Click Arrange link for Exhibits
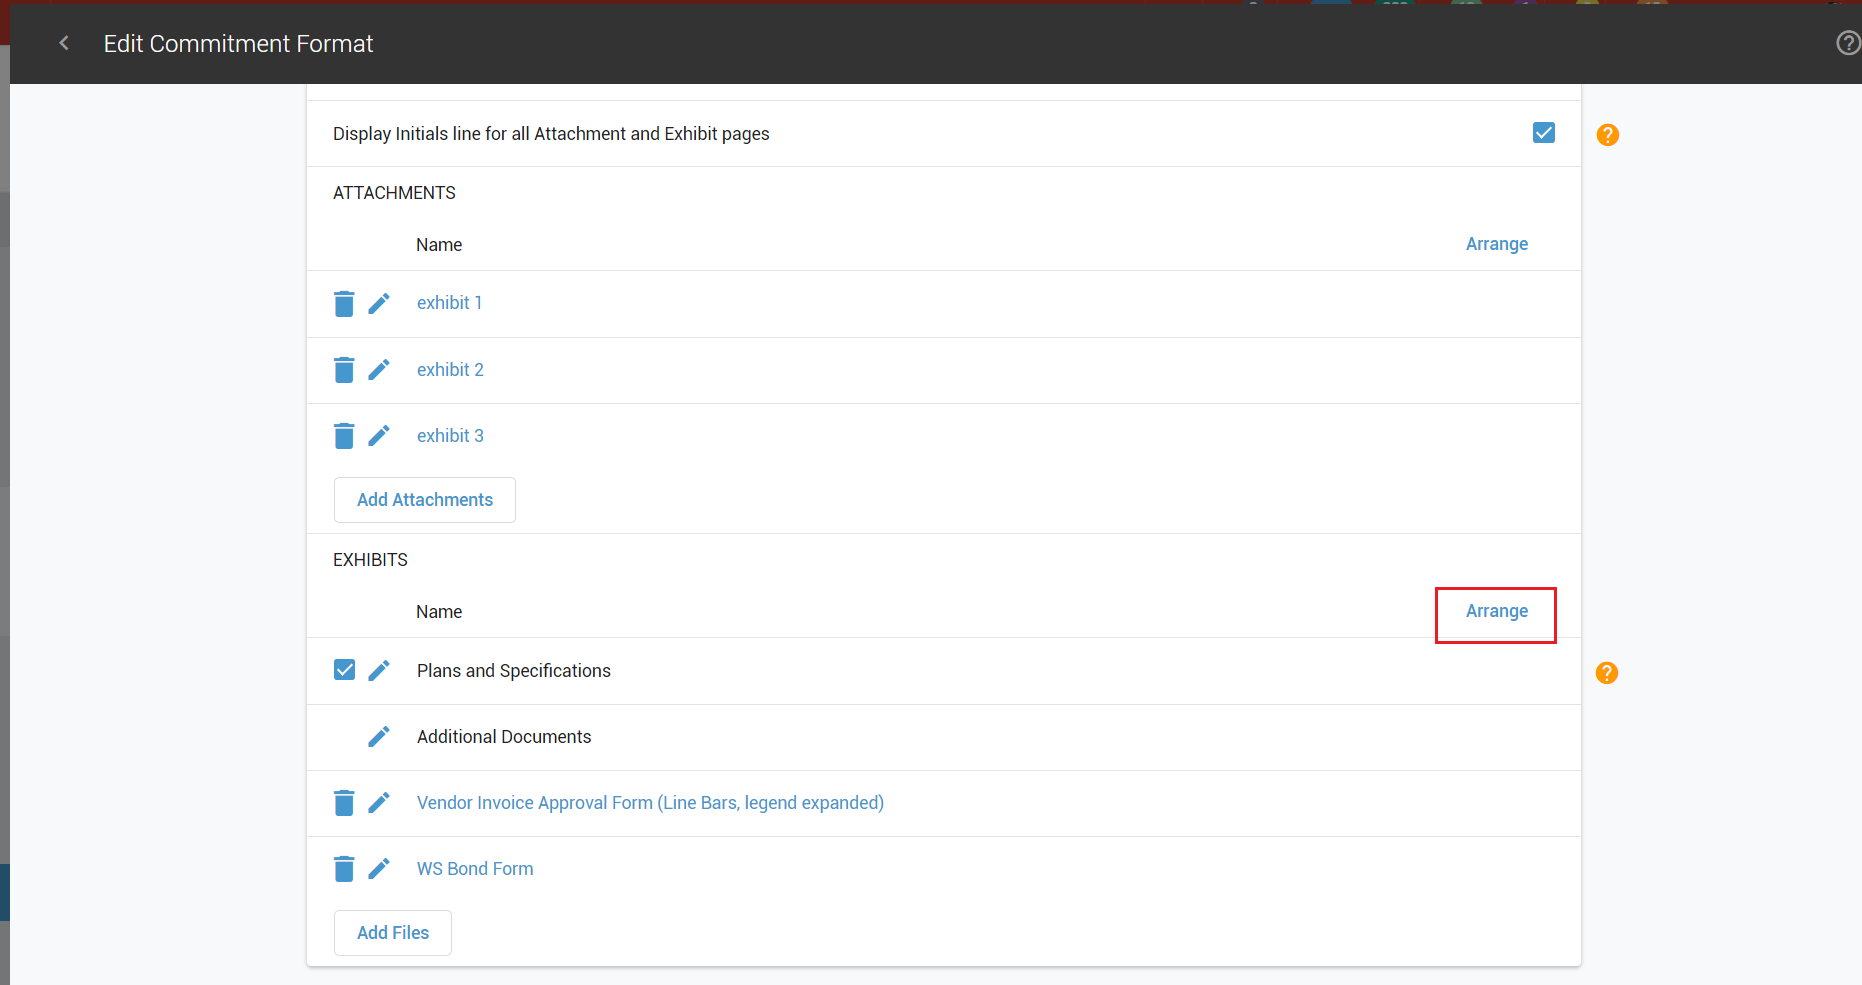The height and width of the screenshot is (985, 1862). (x=1496, y=611)
